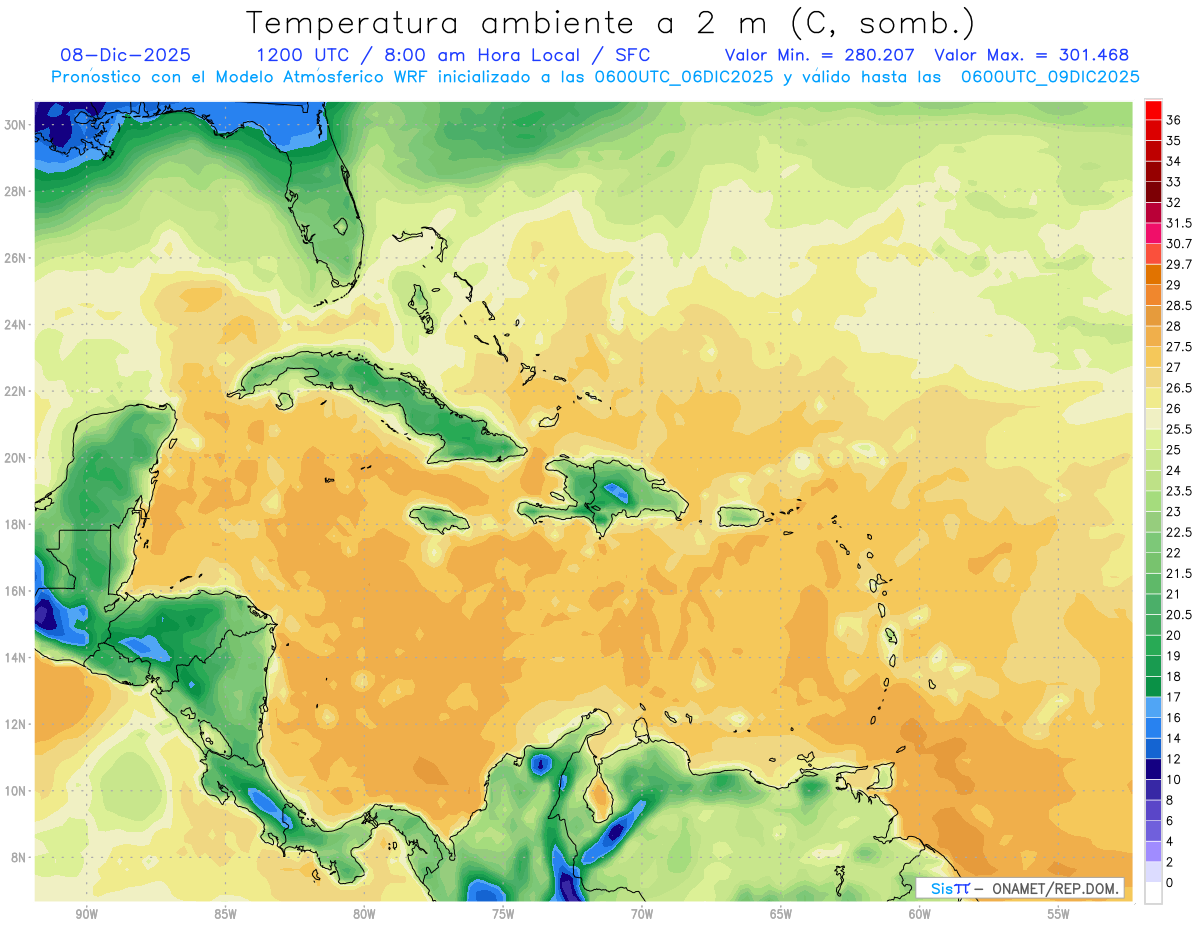Click the 36 value on the color scale

click(1174, 120)
